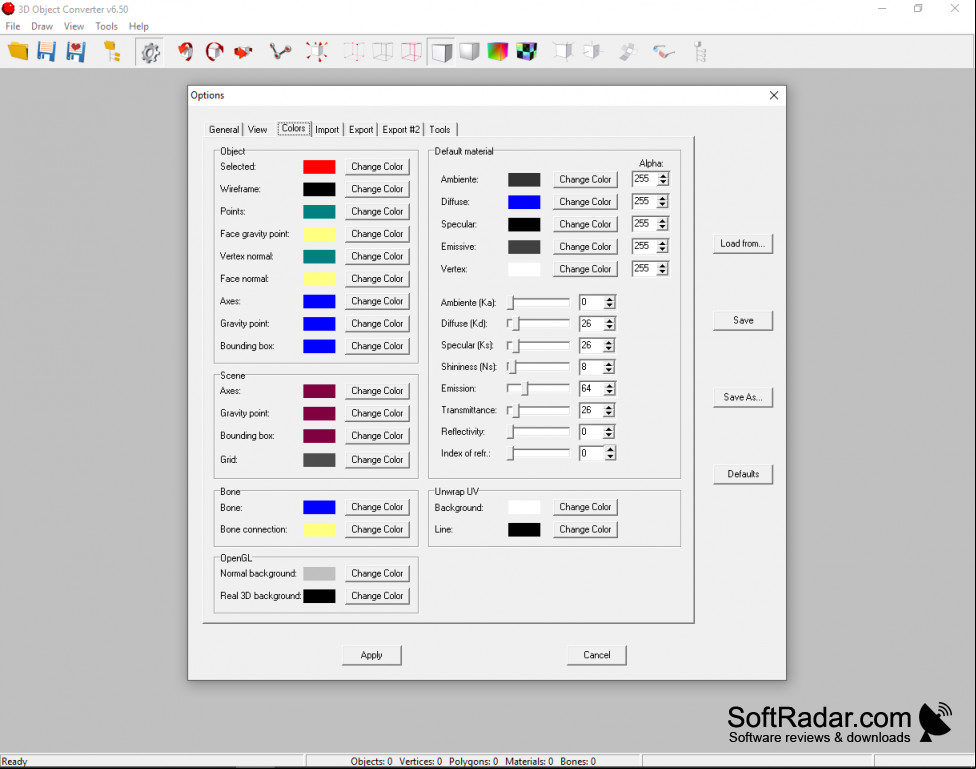Click the Load from... button
The width and height of the screenshot is (976, 769).
[743, 243]
